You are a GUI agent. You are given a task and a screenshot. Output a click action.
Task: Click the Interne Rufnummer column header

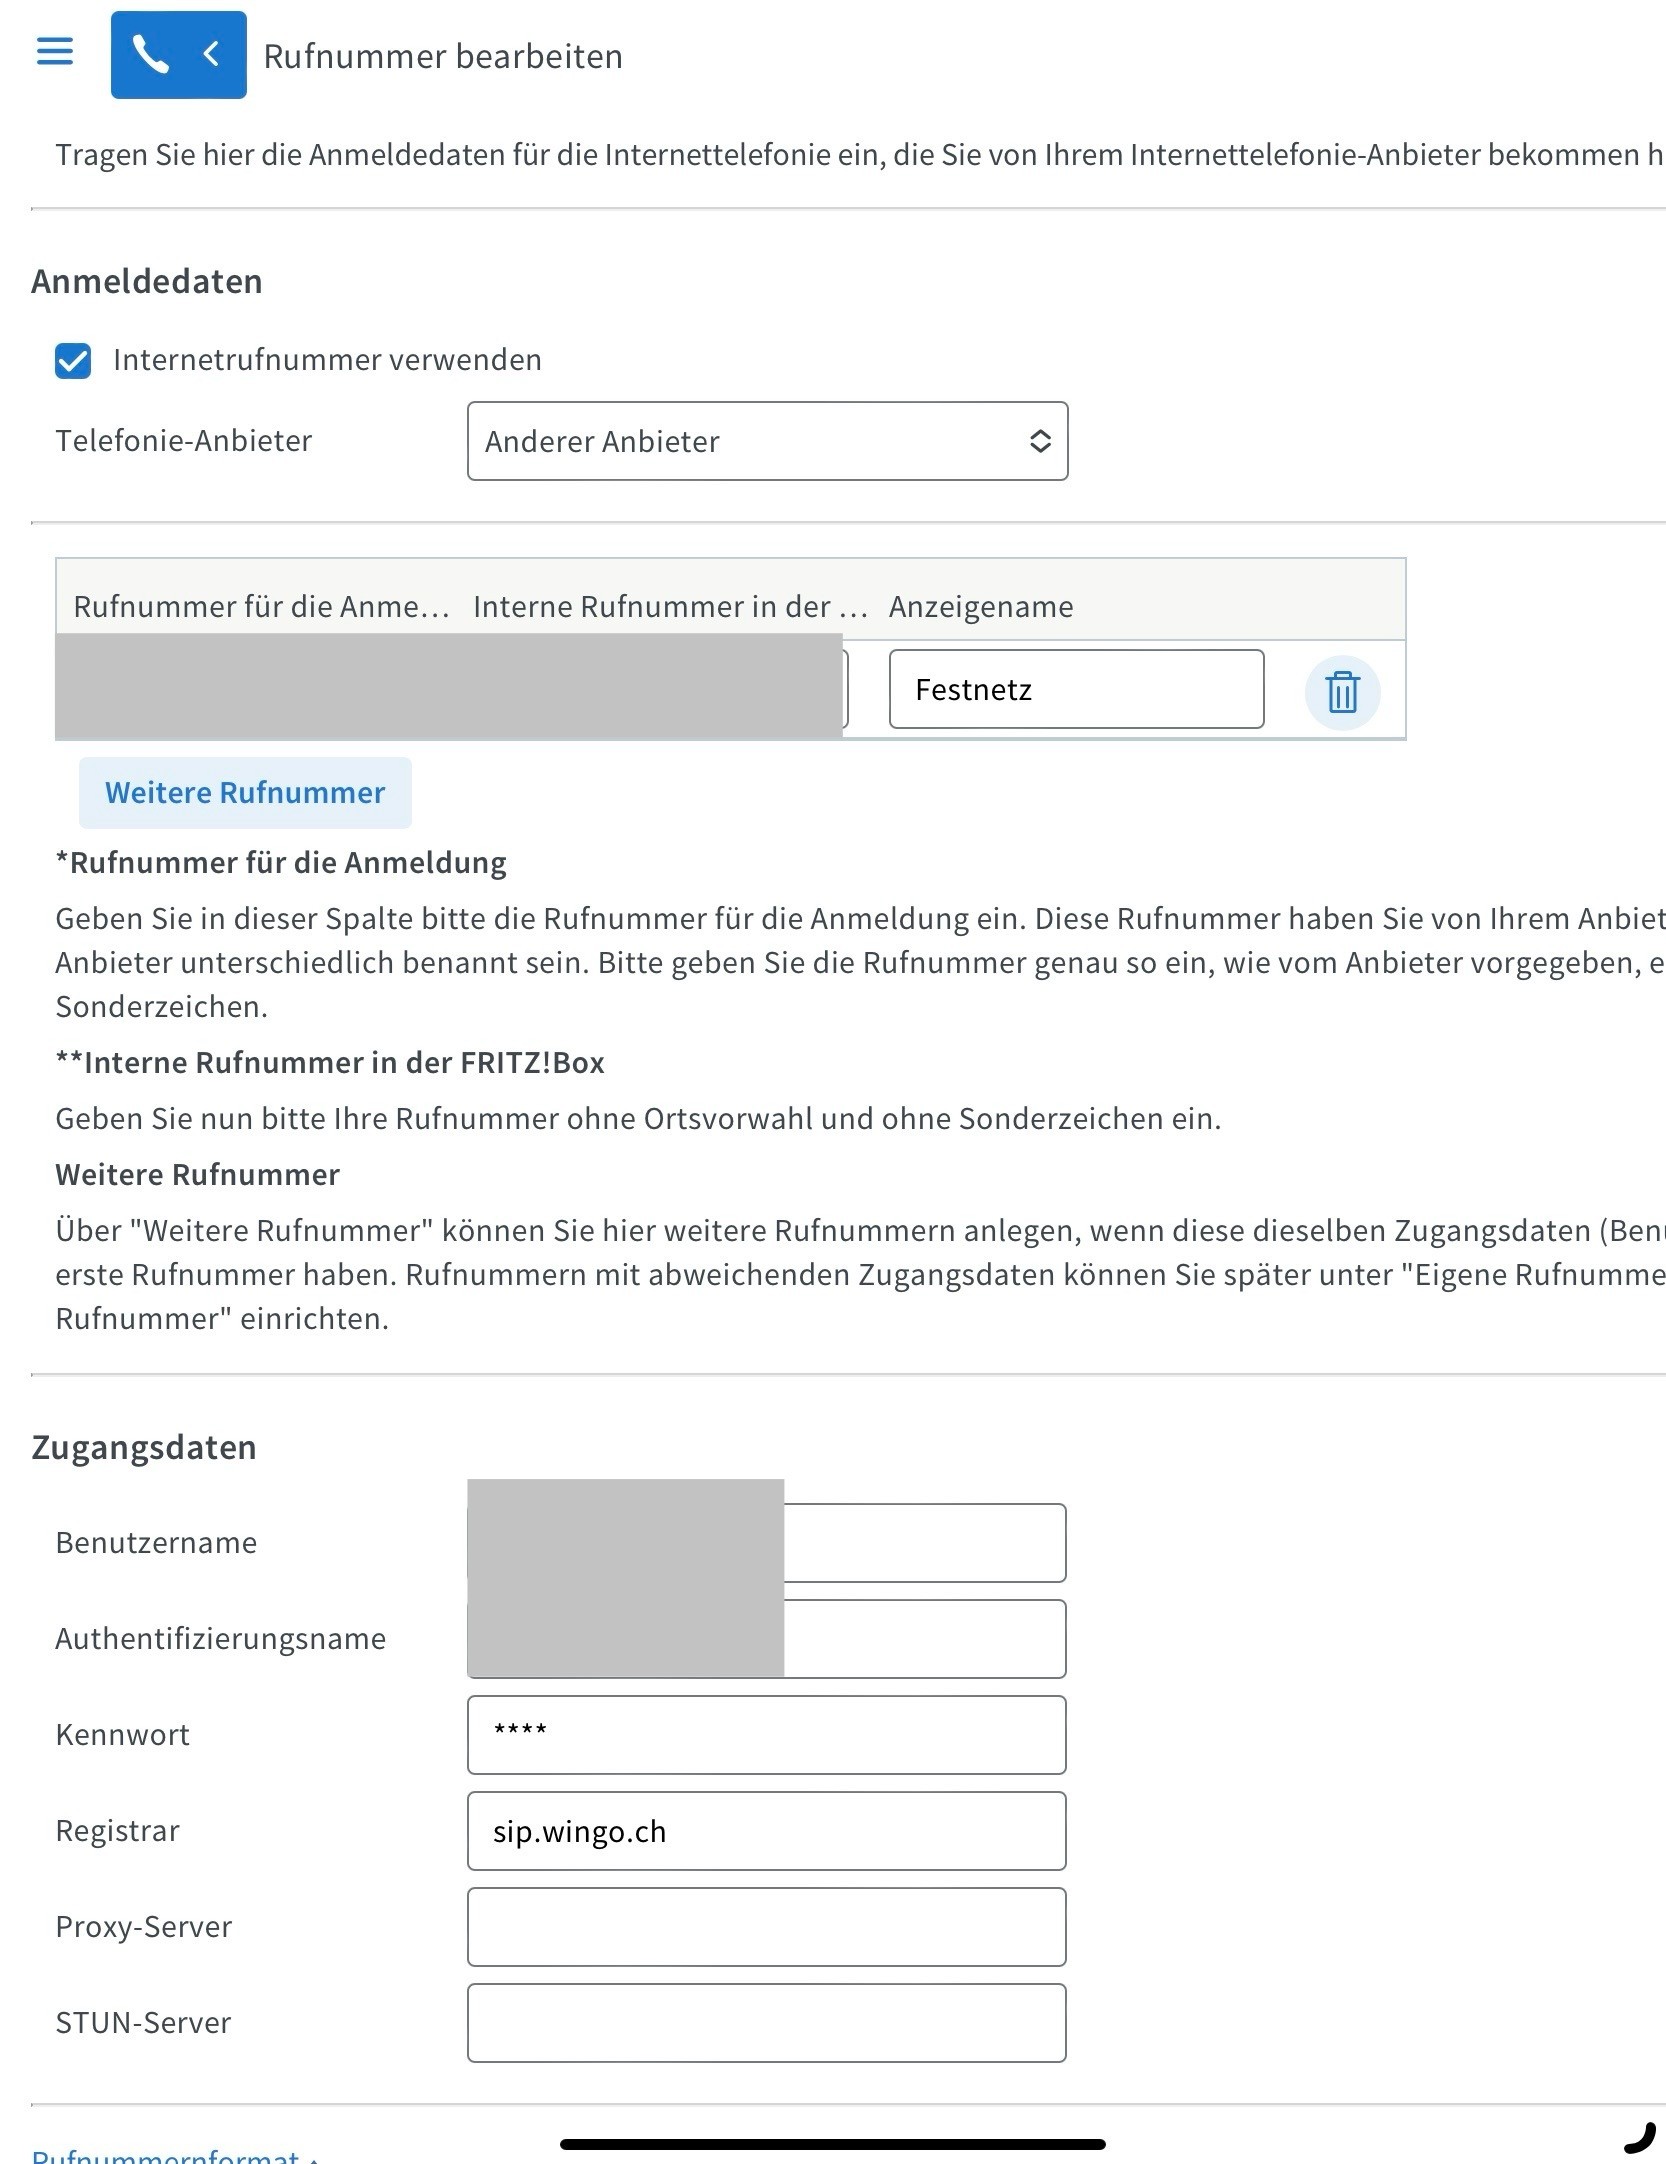click(669, 607)
